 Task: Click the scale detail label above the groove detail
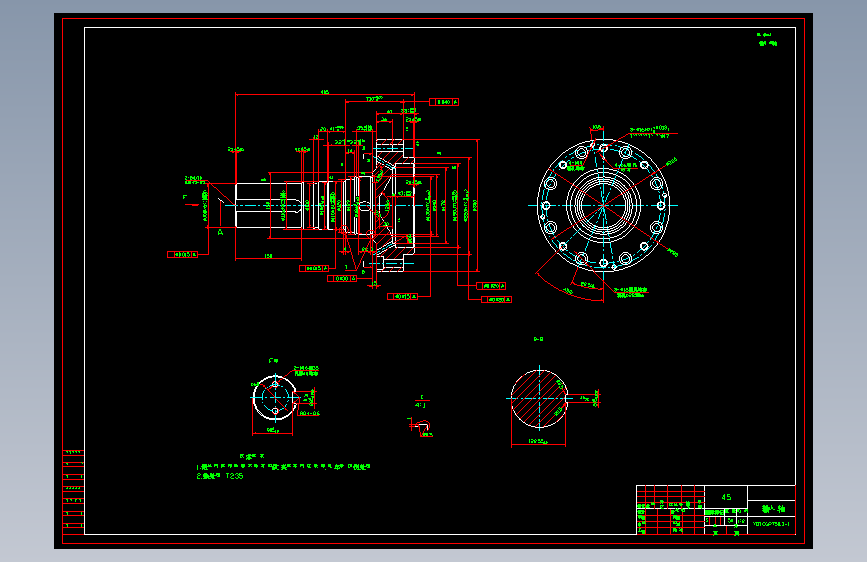click(421, 402)
